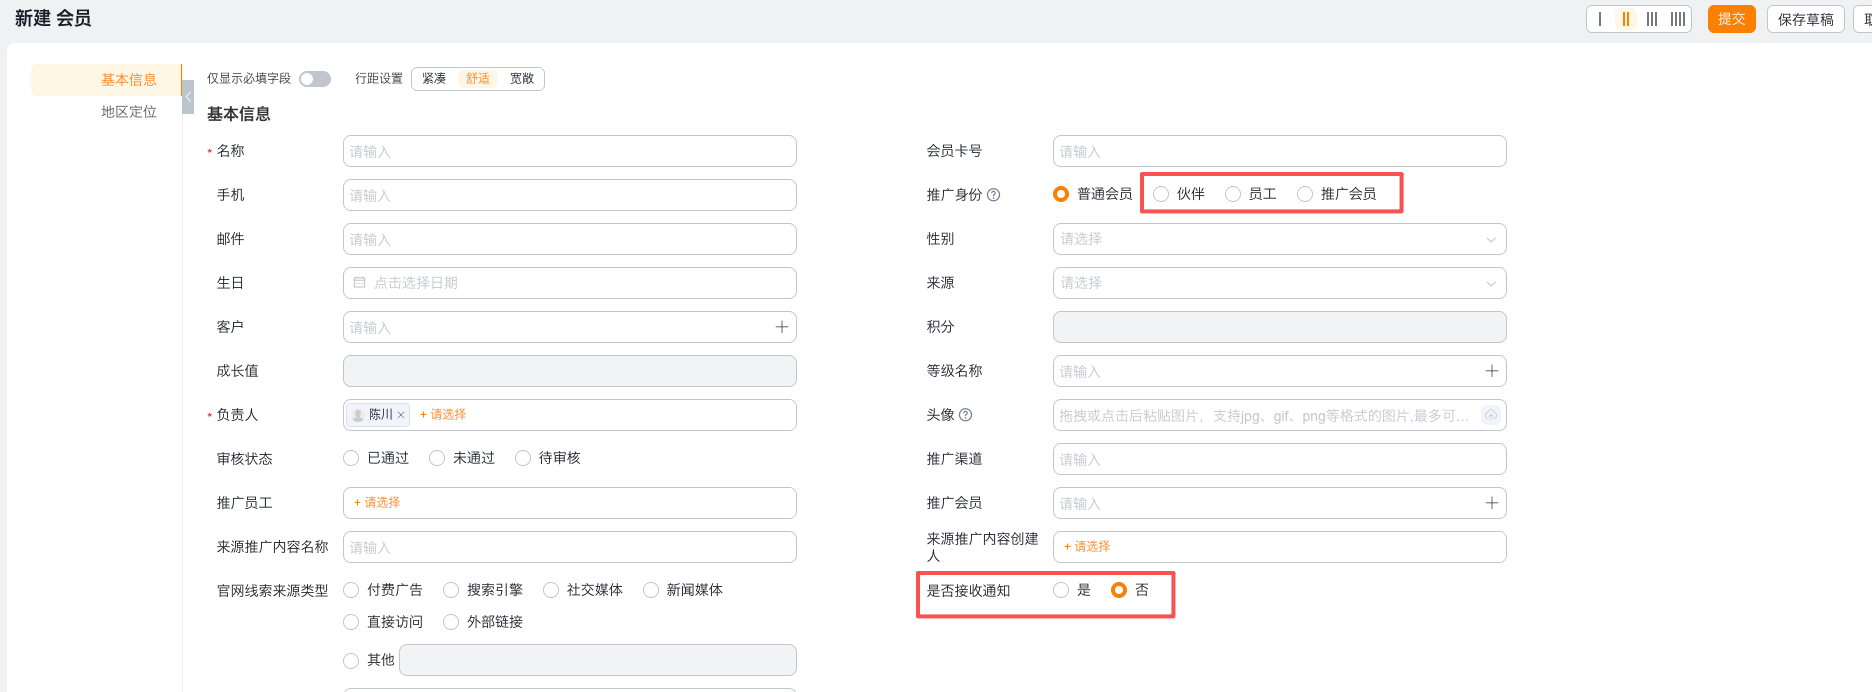The image size is (1872, 692).
Task: Click the 提交 button
Action: pyautogui.click(x=1731, y=19)
